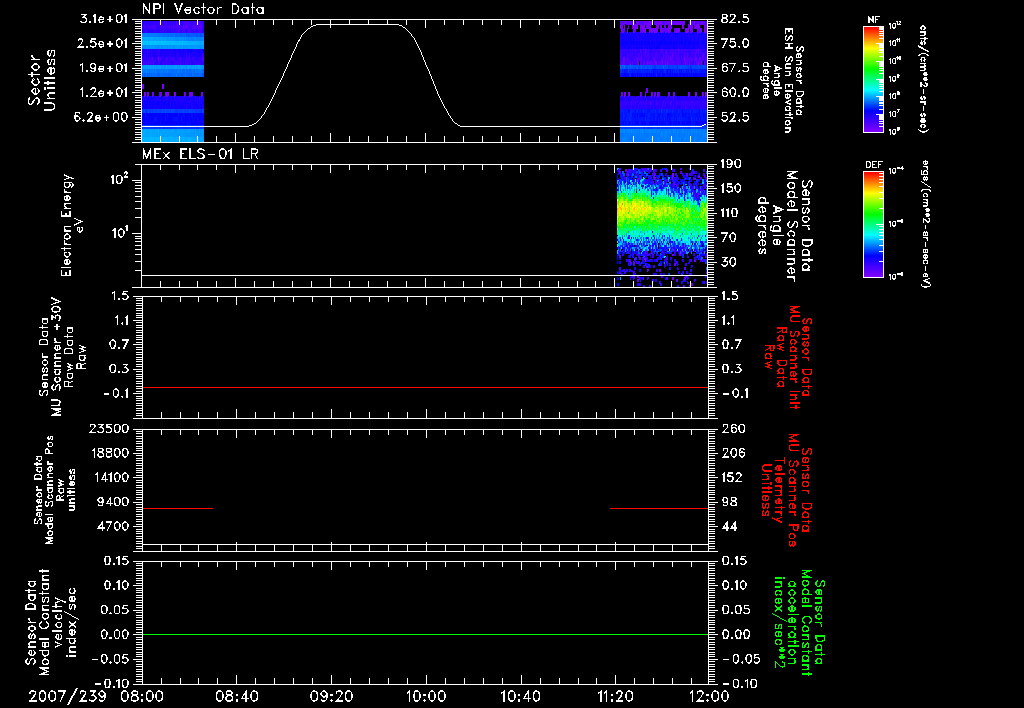The image size is (1024, 708).
Task: Click the 'MU Scanner +30V Raw Data' label
Action: [62, 357]
